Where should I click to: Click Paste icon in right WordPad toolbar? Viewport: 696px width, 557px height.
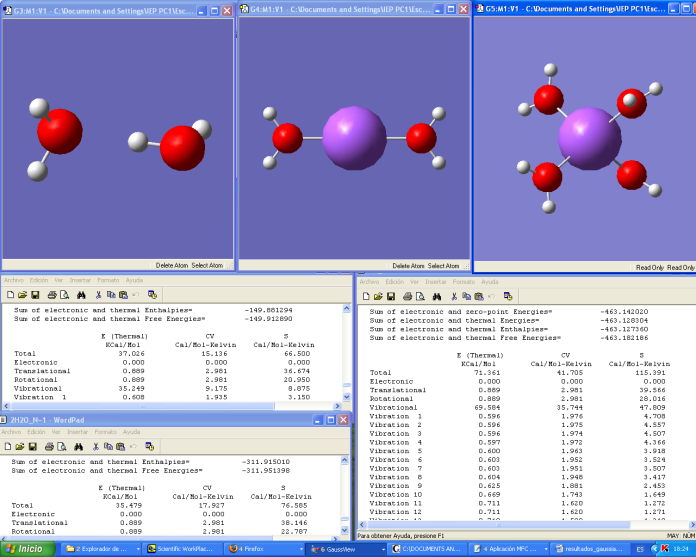click(479, 296)
